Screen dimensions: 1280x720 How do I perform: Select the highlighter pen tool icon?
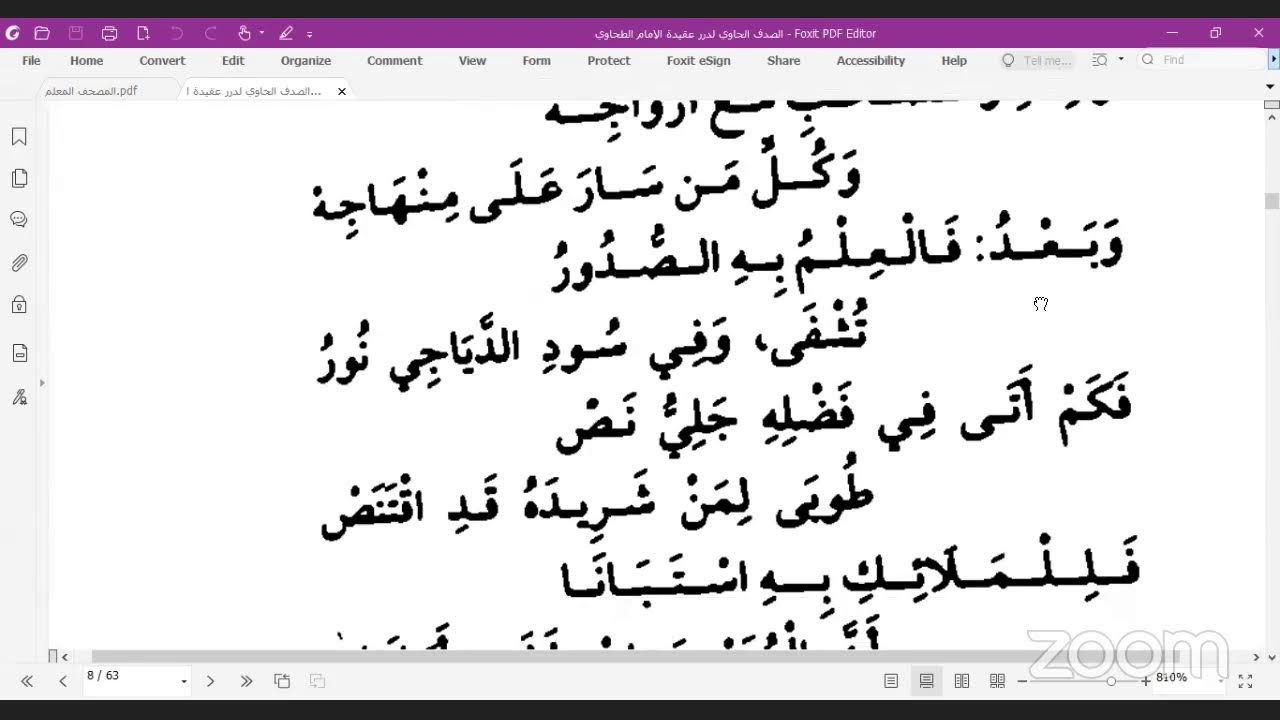tap(286, 33)
